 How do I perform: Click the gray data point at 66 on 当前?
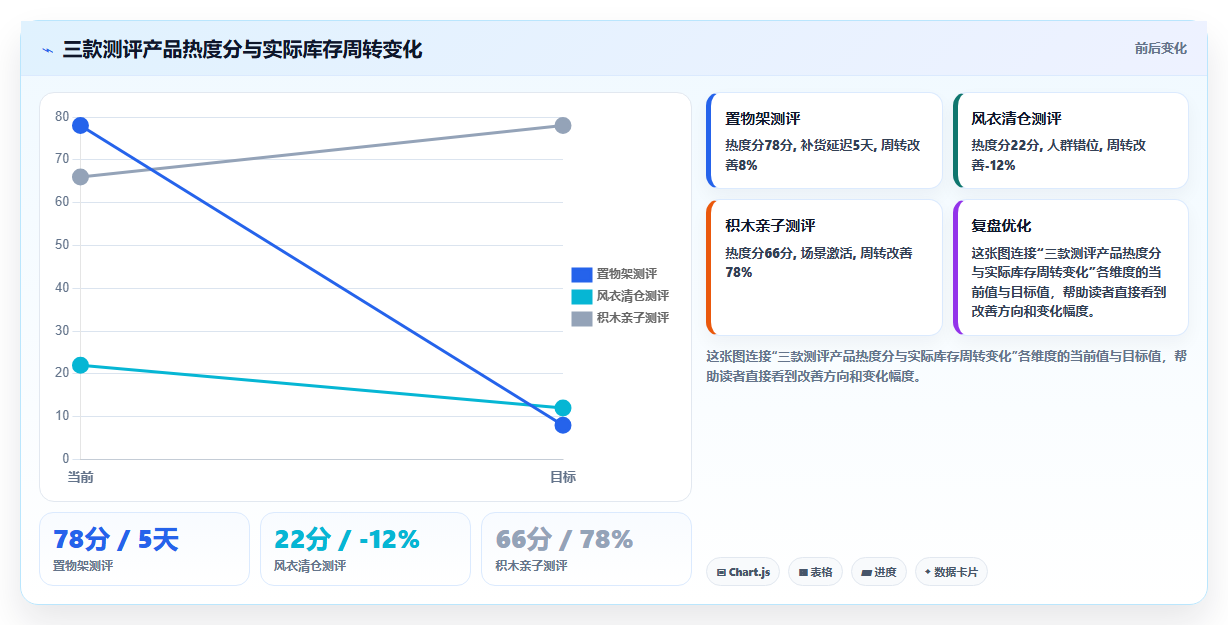coord(80,177)
